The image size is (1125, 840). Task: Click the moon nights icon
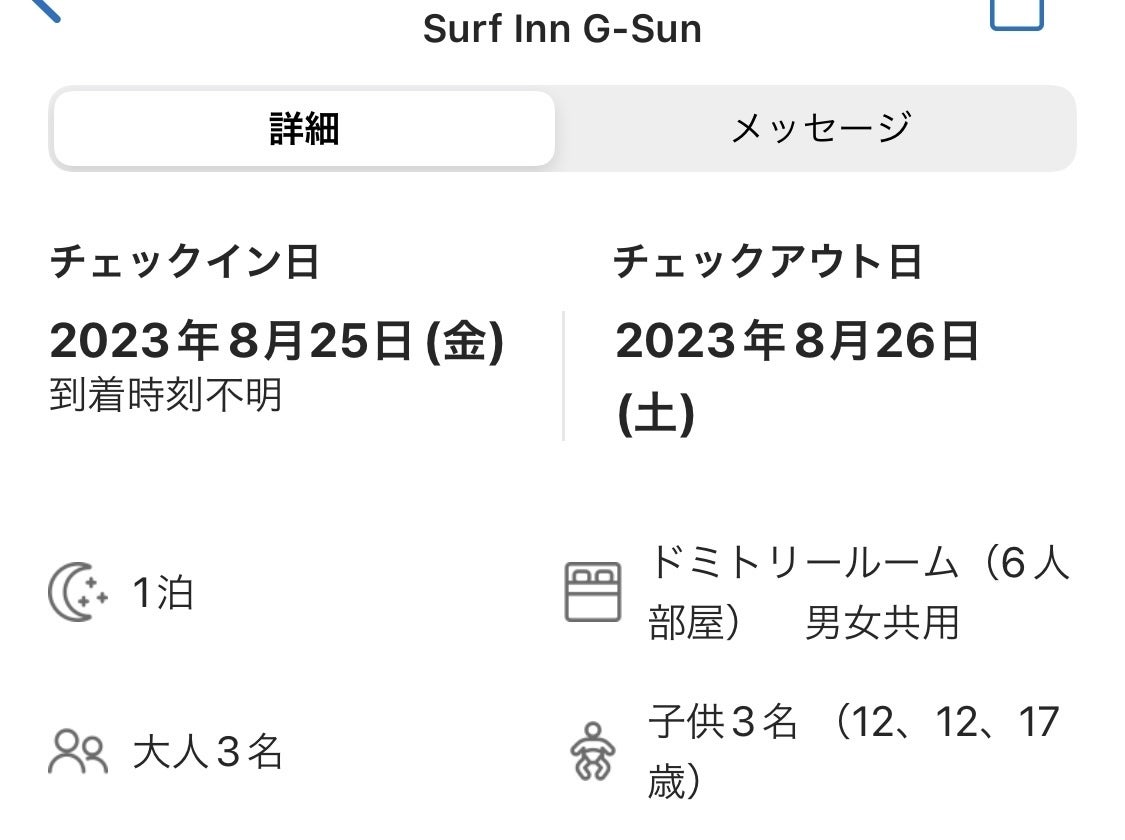78,593
